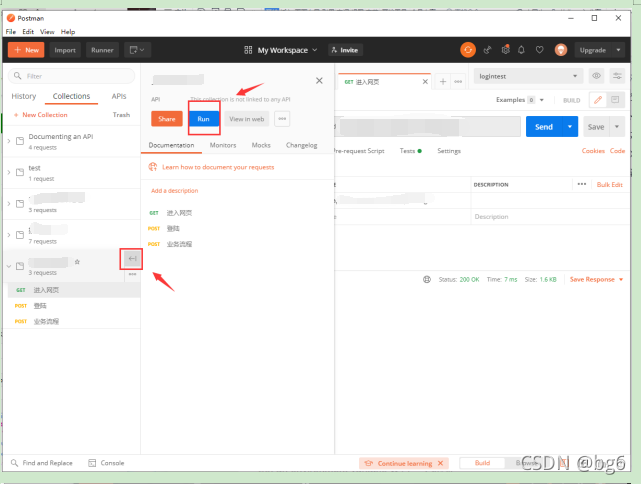Viewport: 641px width, 484px height.
Task: Open the Upgrade dropdown arrow
Action: click(618, 50)
